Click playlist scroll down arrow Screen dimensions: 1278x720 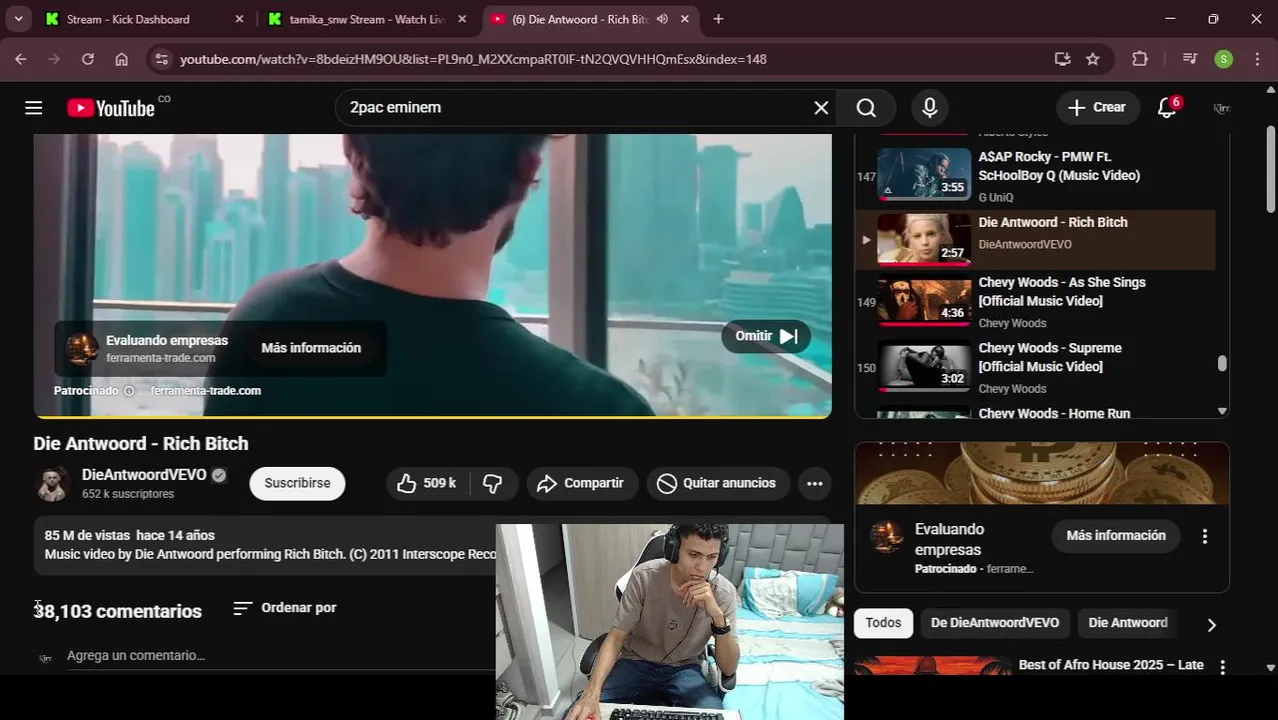(1222, 411)
